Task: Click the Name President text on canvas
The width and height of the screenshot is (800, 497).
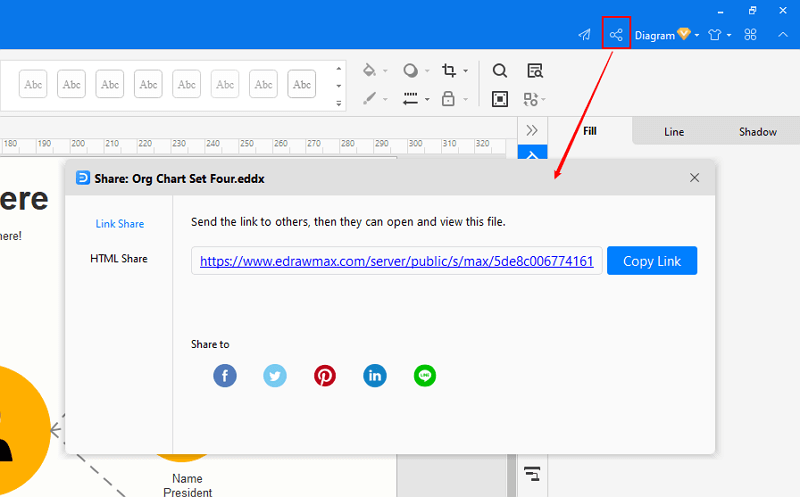Action: [187, 485]
